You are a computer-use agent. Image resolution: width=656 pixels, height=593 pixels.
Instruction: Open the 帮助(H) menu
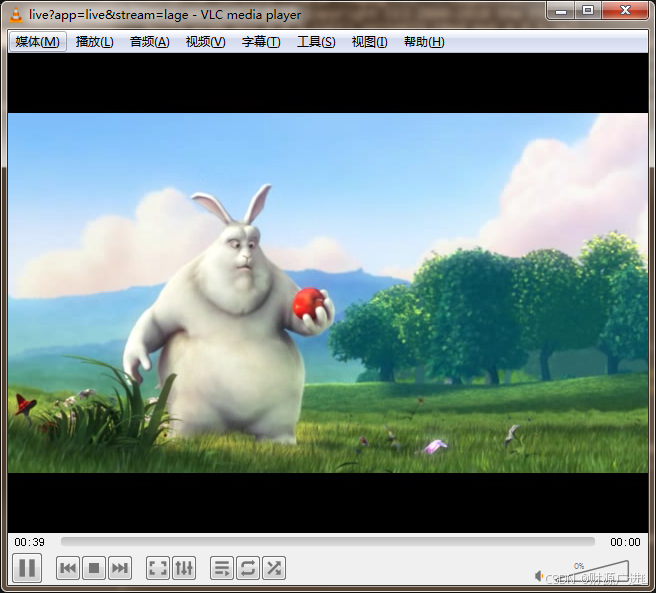click(424, 41)
